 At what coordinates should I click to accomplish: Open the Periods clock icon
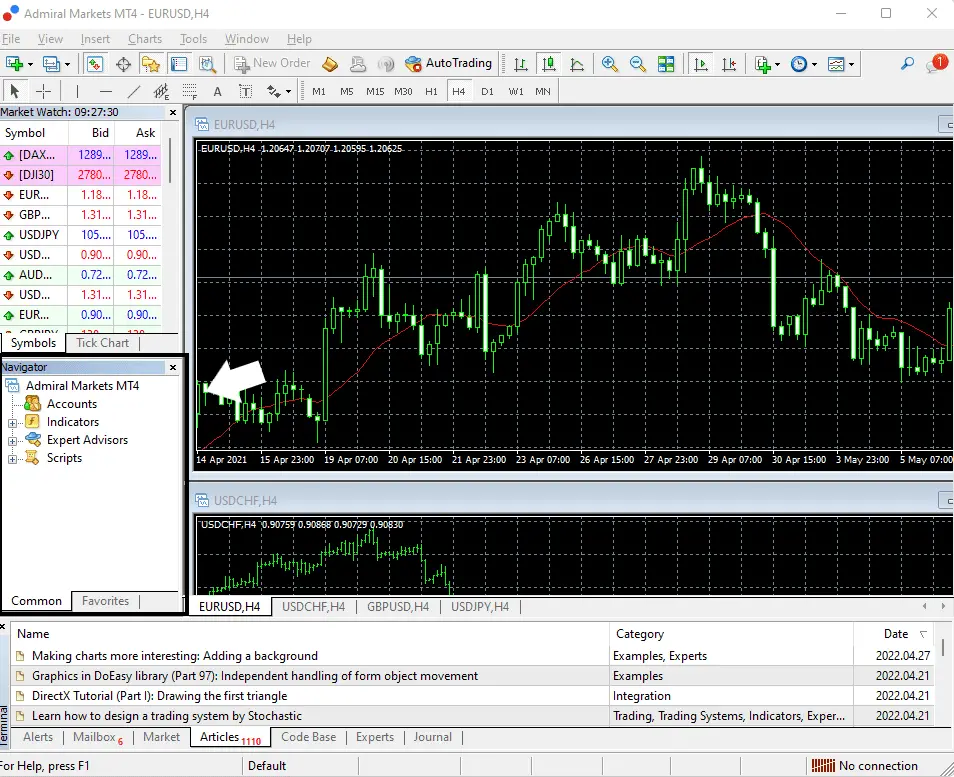click(x=799, y=63)
